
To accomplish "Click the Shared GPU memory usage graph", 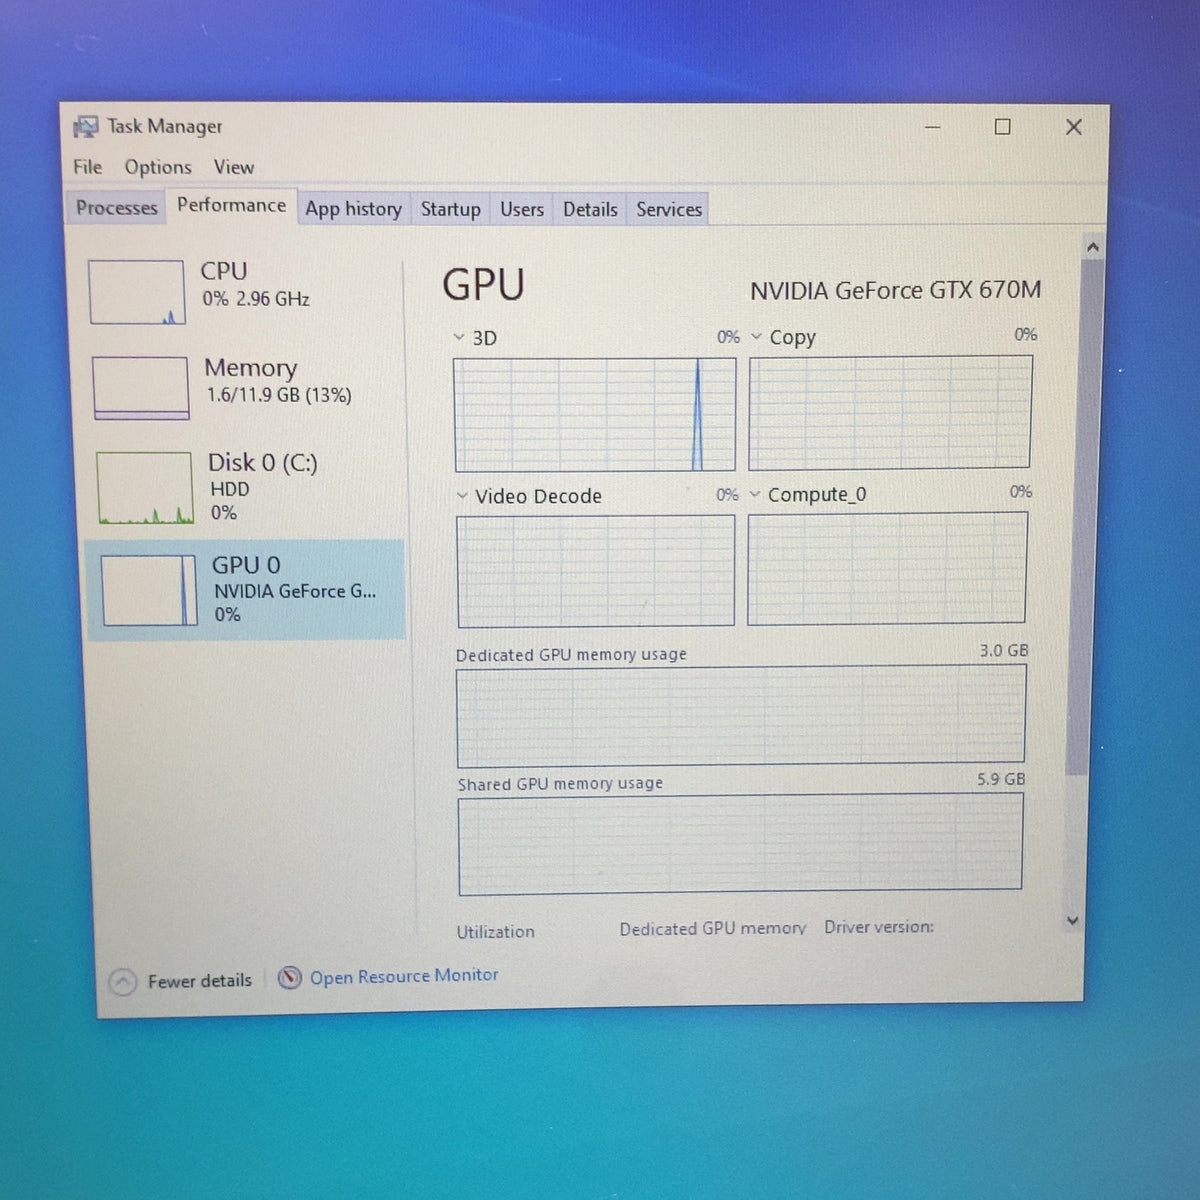I will click(x=740, y=844).
